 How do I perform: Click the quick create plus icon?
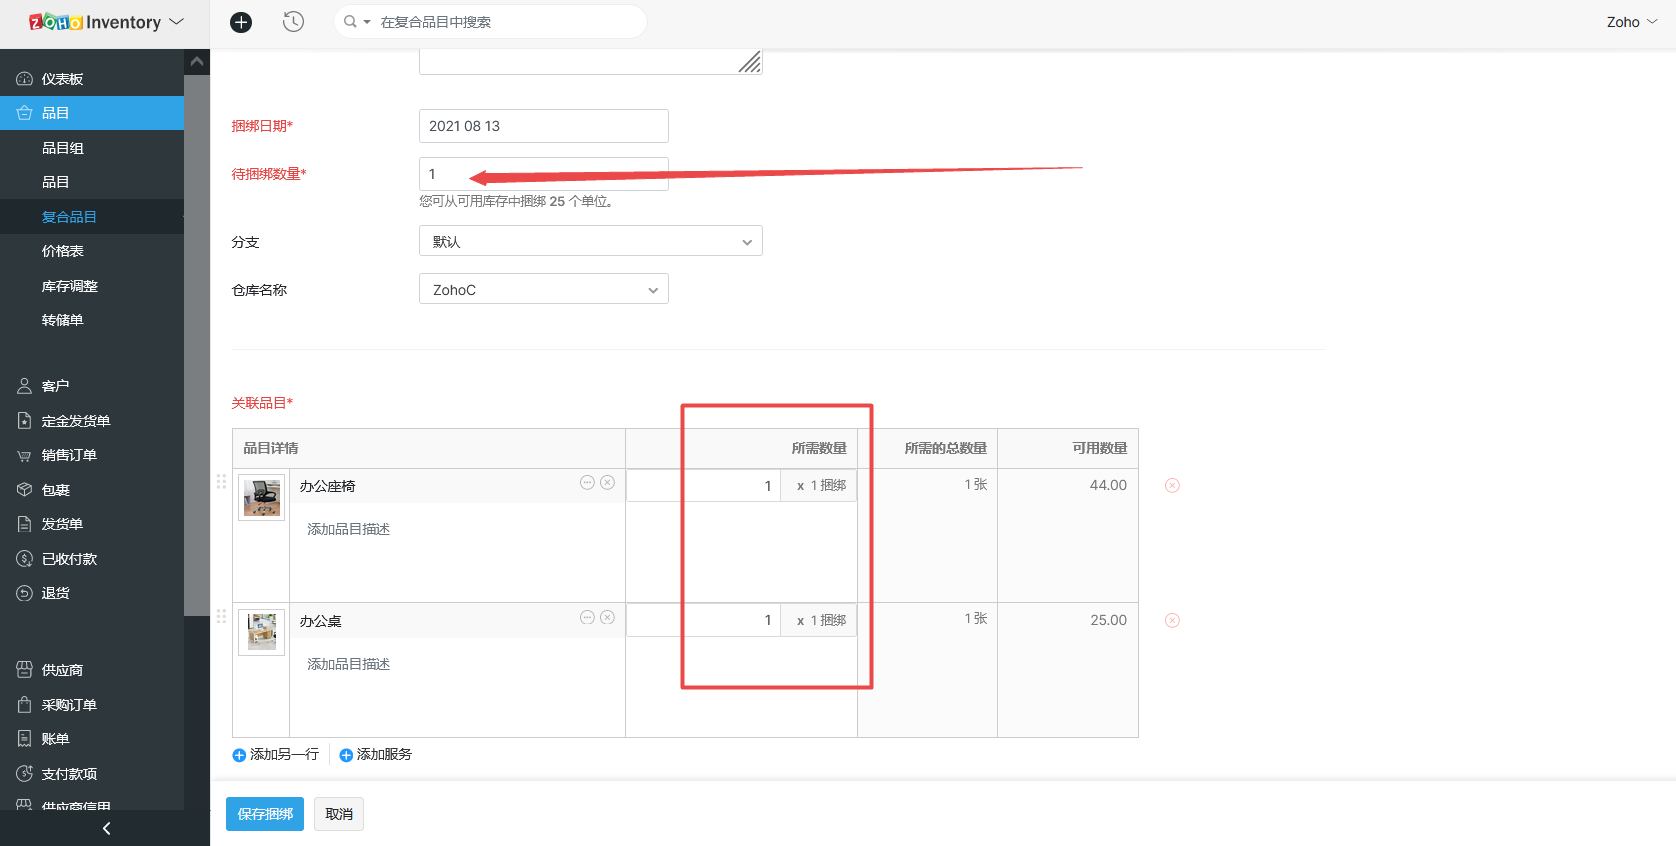click(241, 22)
